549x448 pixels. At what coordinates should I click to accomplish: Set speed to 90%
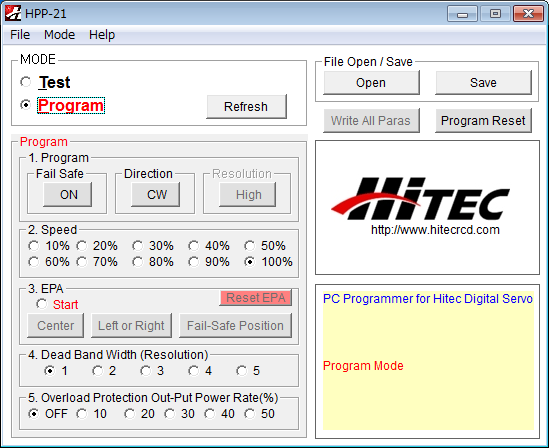[194, 262]
